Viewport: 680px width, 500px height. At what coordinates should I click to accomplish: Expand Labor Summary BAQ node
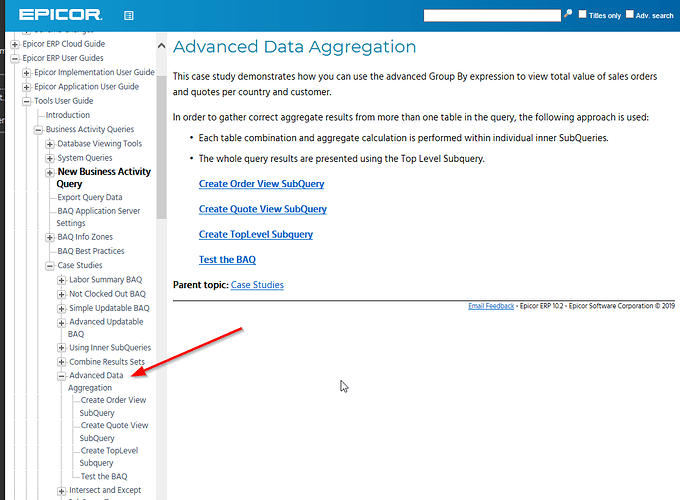(x=62, y=280)
